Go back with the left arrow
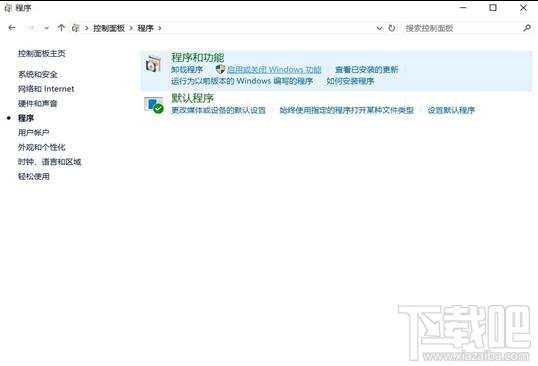 [12, 28]
